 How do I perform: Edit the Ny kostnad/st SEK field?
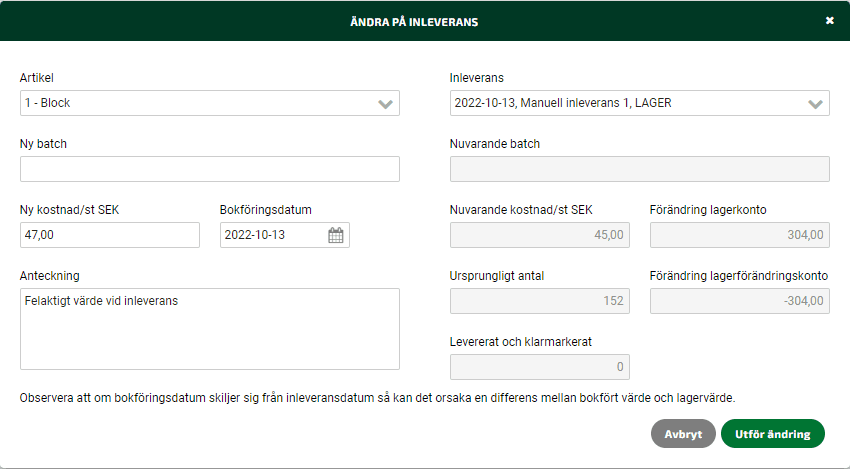point(110,235)
